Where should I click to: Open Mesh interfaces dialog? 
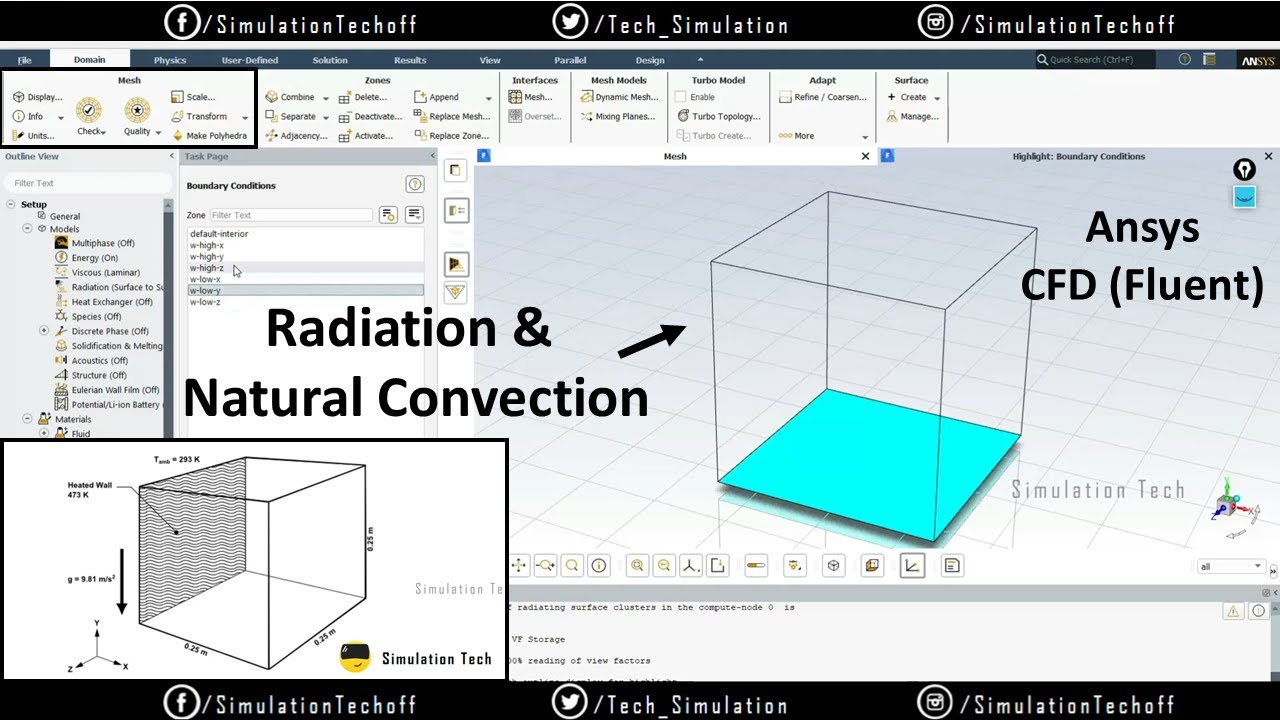click(x=531, y=97)
